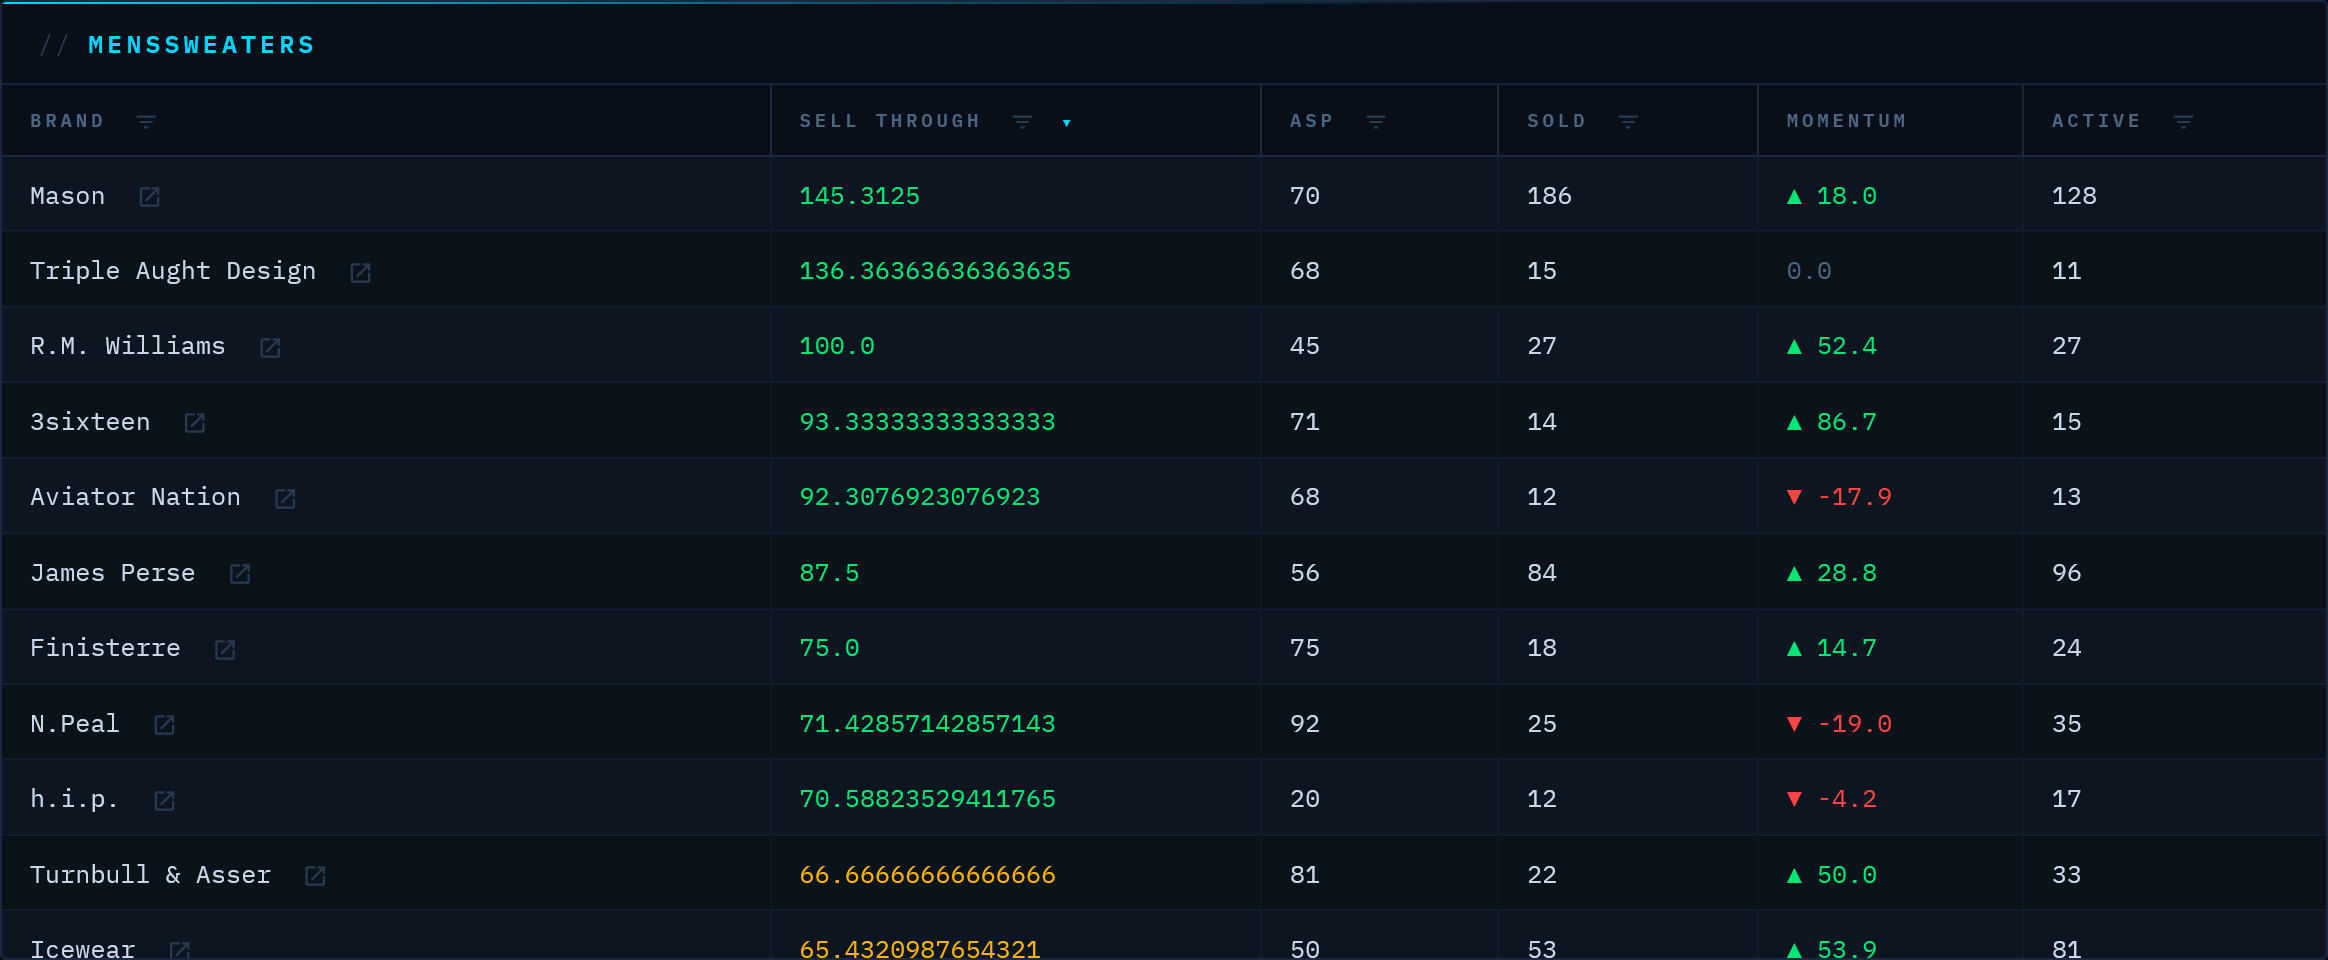Open R.M. Williams external link icon
The image size is (2328, 960).
tap(270, 348)
